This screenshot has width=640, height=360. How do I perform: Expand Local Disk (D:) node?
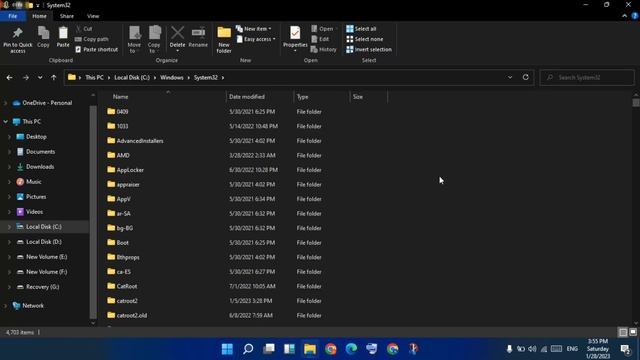coord(9,242)
